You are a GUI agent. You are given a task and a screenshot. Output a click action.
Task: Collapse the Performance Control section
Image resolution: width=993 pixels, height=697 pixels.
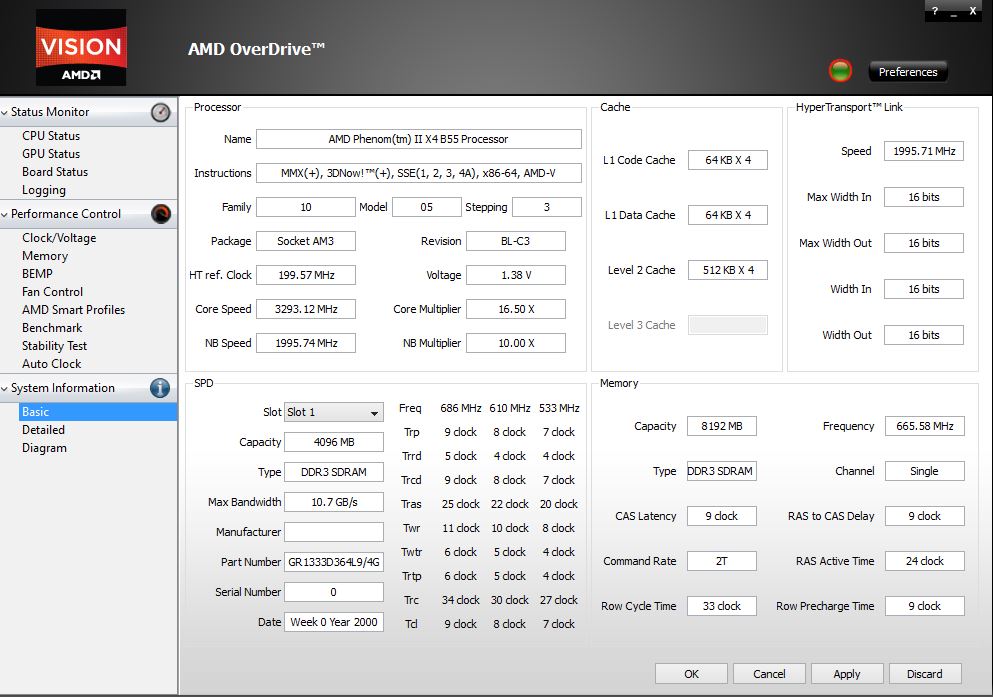pos(4,215)
